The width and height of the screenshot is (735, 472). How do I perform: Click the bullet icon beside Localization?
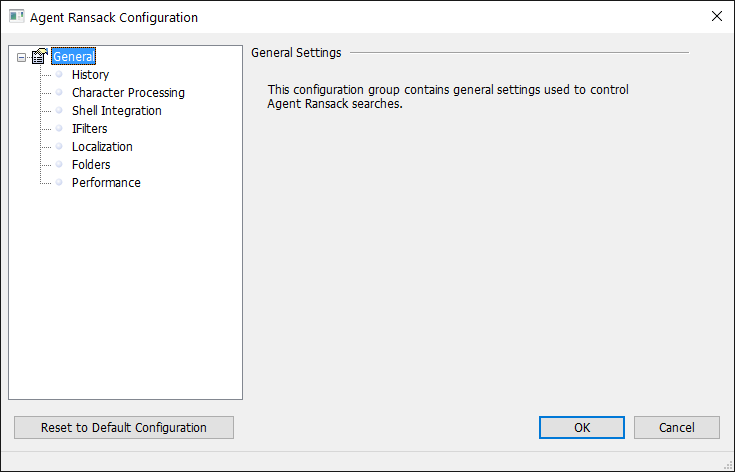[59, 146]
